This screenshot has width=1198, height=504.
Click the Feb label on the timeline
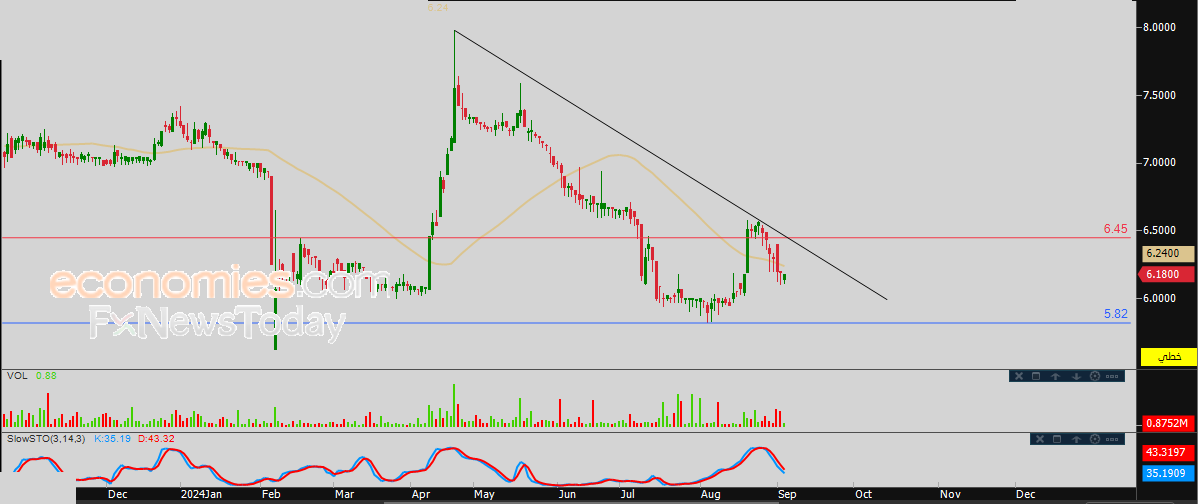pos(270,495)
